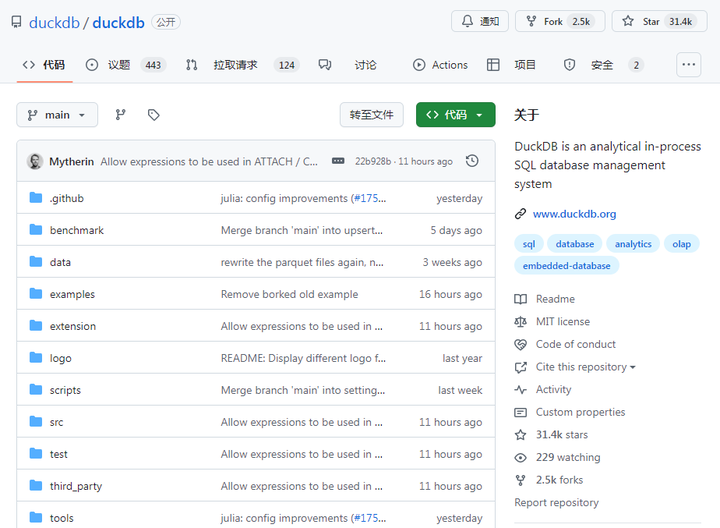
Task: Expand commit message ellipsis icon
Action: tap(338, 161)
